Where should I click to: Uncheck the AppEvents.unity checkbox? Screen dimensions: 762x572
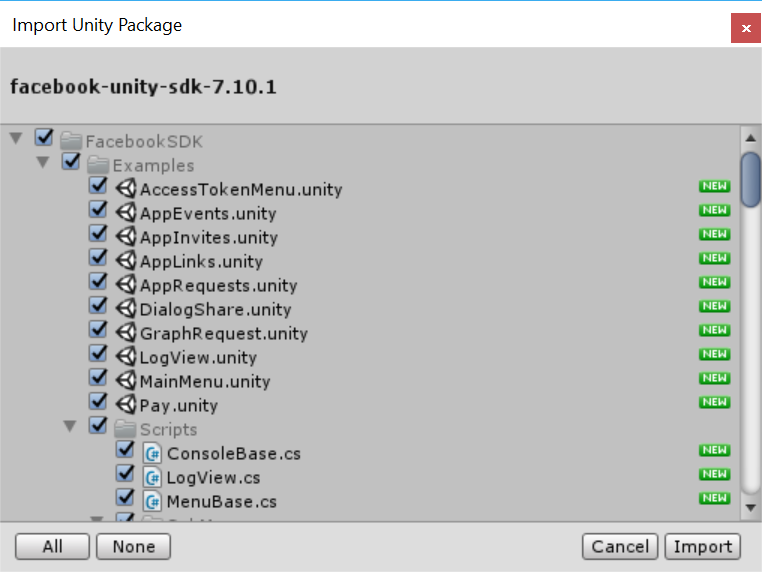pos(98,210)
